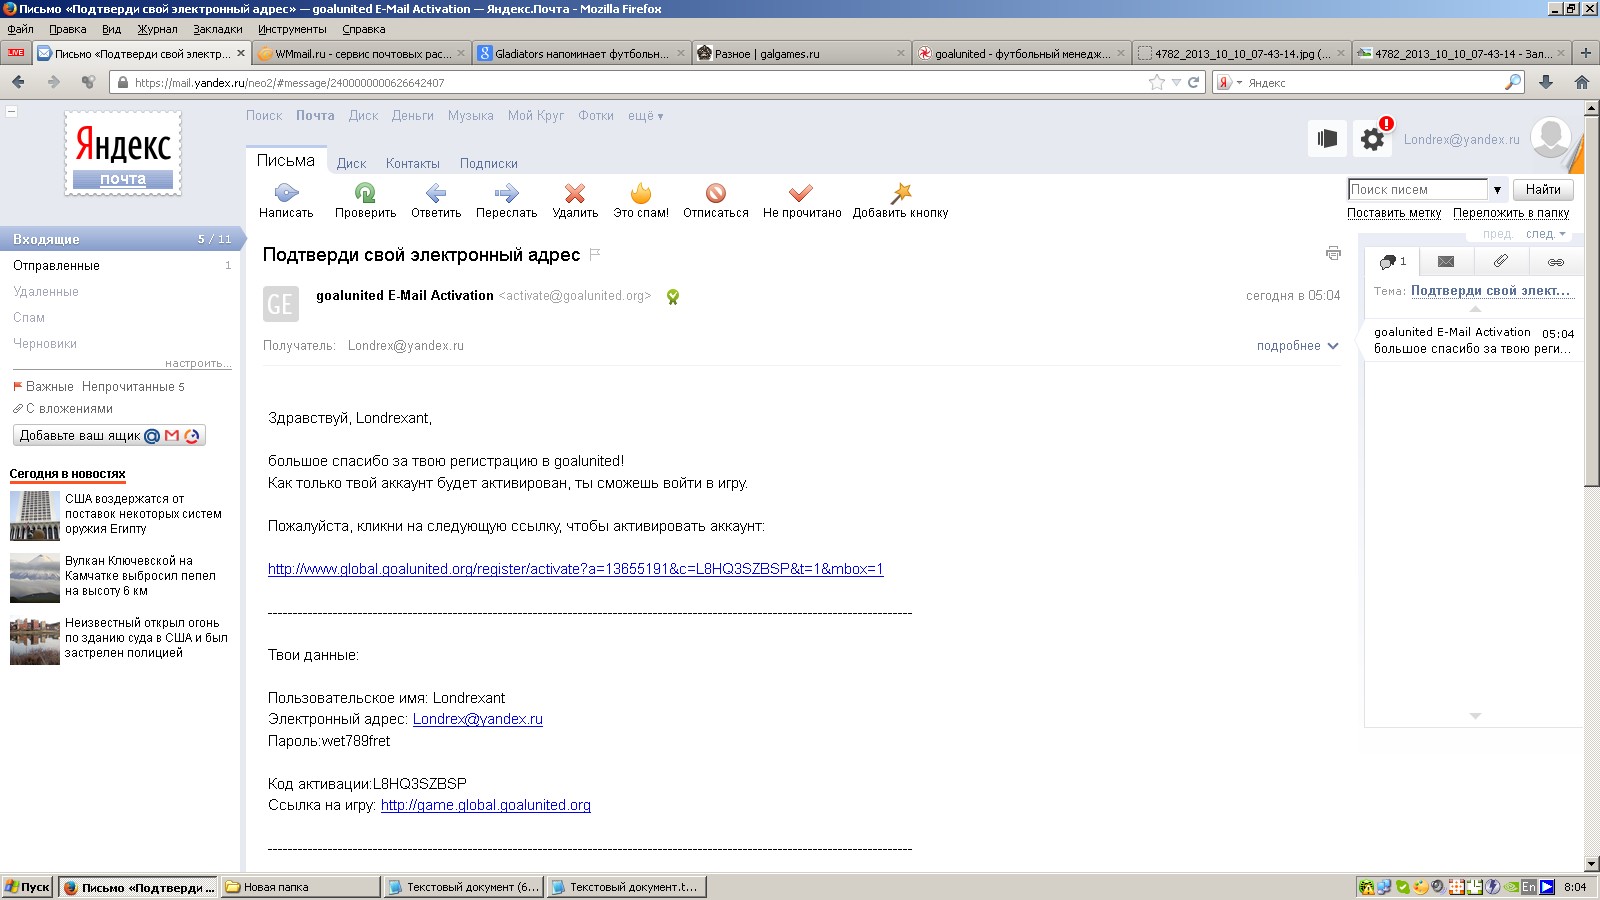Mark as unread via Не прочитано icon
Image resolution: width=1600 pixels, height=900 pixels.
coord(801,193)
